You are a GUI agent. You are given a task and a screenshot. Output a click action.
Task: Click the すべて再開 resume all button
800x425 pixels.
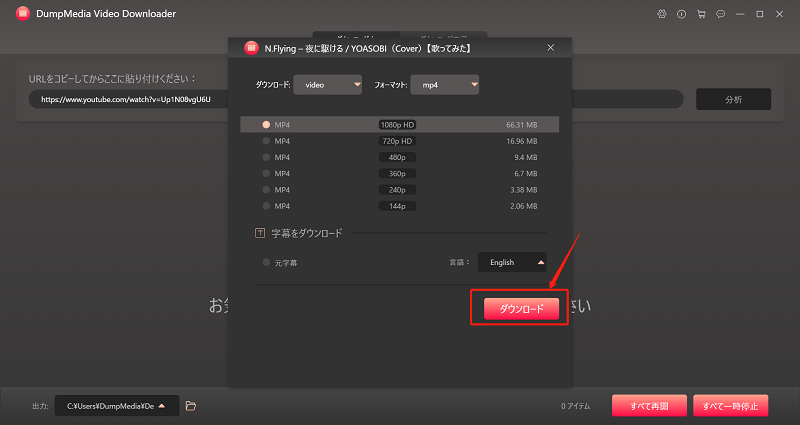[x=649, y=406]
